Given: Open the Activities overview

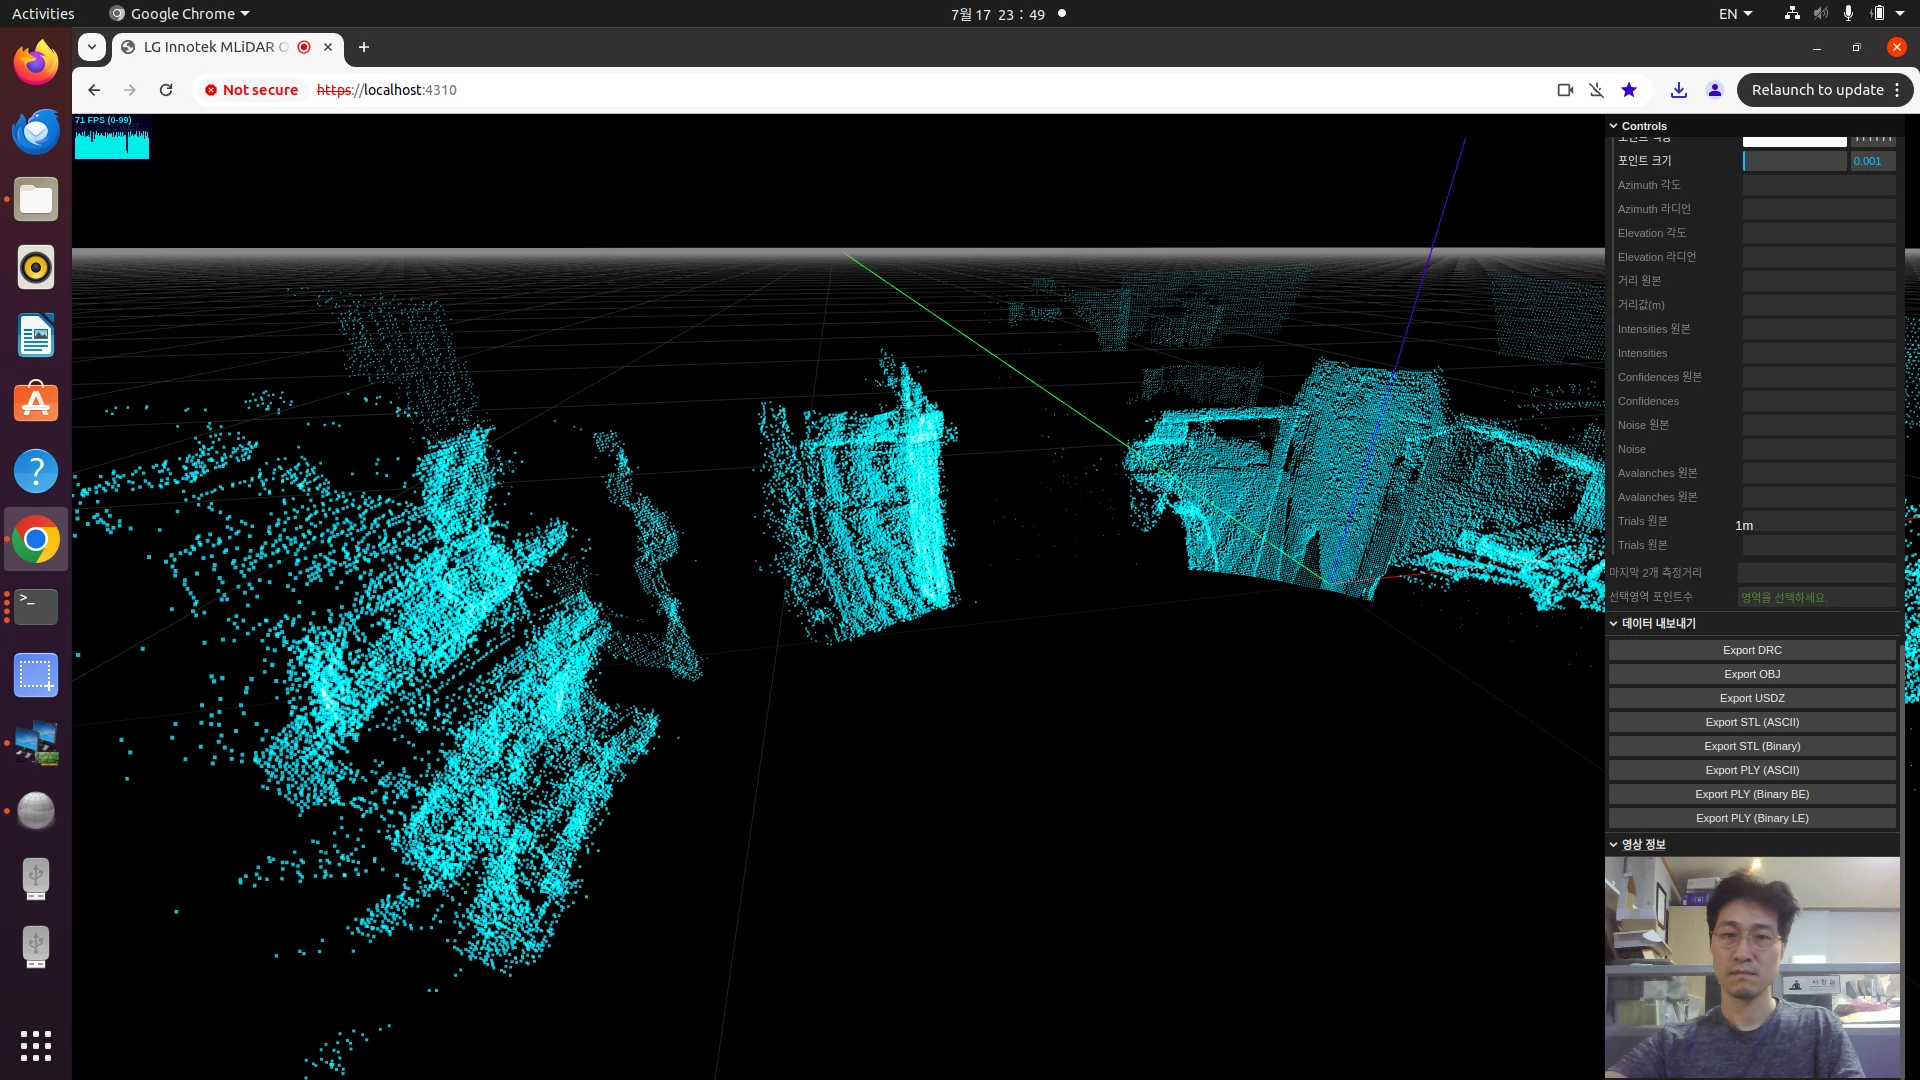Looking at the screenshot, I should click(43, 14).
